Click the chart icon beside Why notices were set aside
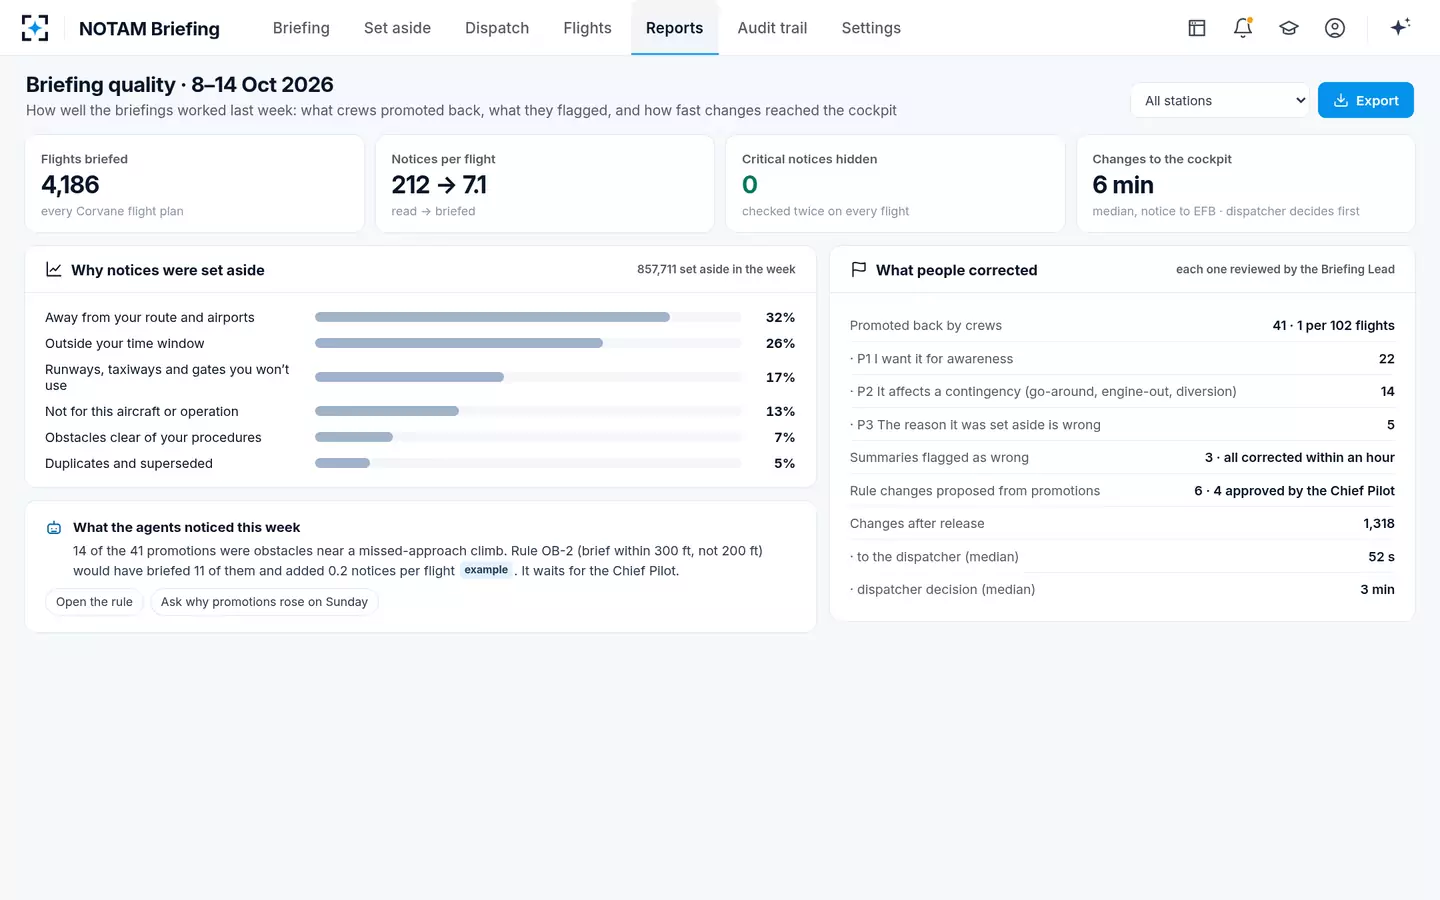Screen dimensions: 1440x900 click(54, 270)
